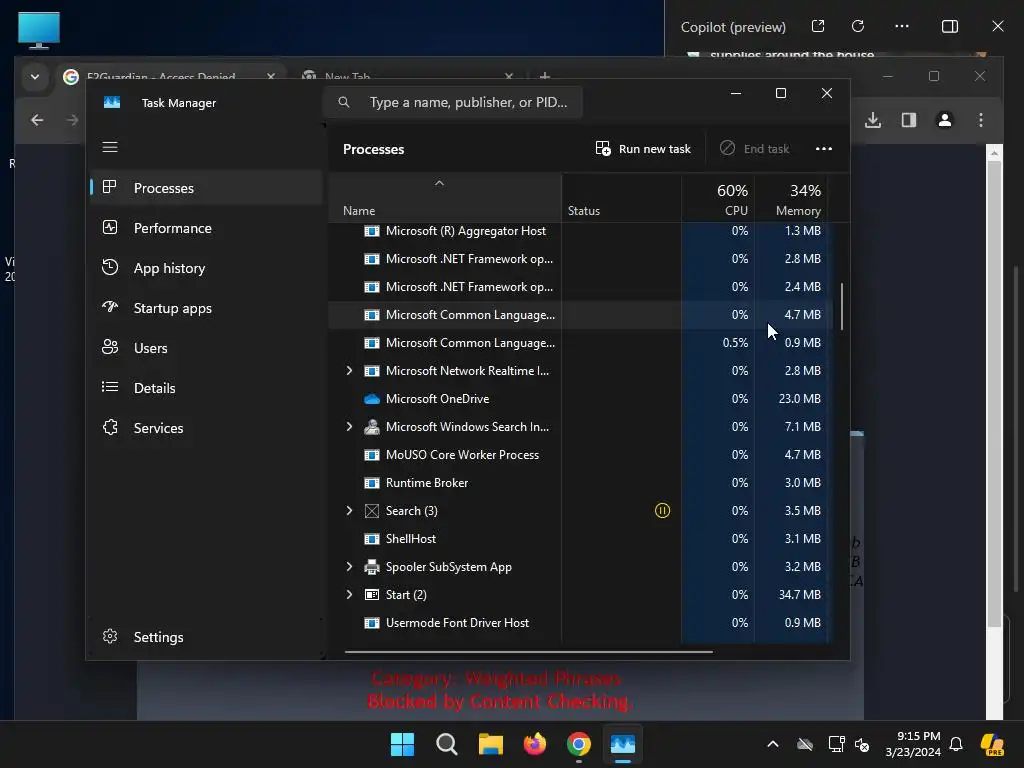Expand Microsoft Network Realtime process group
The height and width of the screenshot is (768, 1024).
[349, 370]
